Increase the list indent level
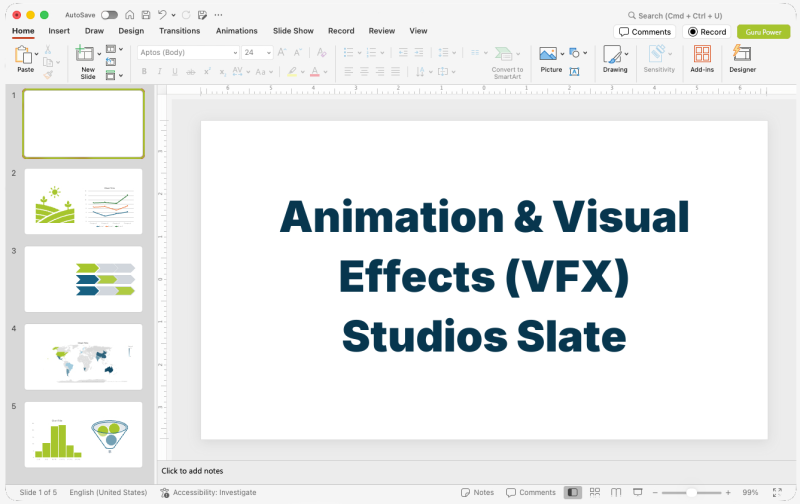 tap(419, 52)
